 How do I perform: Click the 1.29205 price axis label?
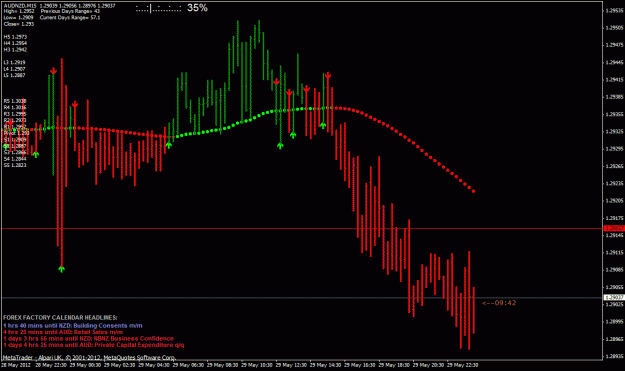(614, 200)
